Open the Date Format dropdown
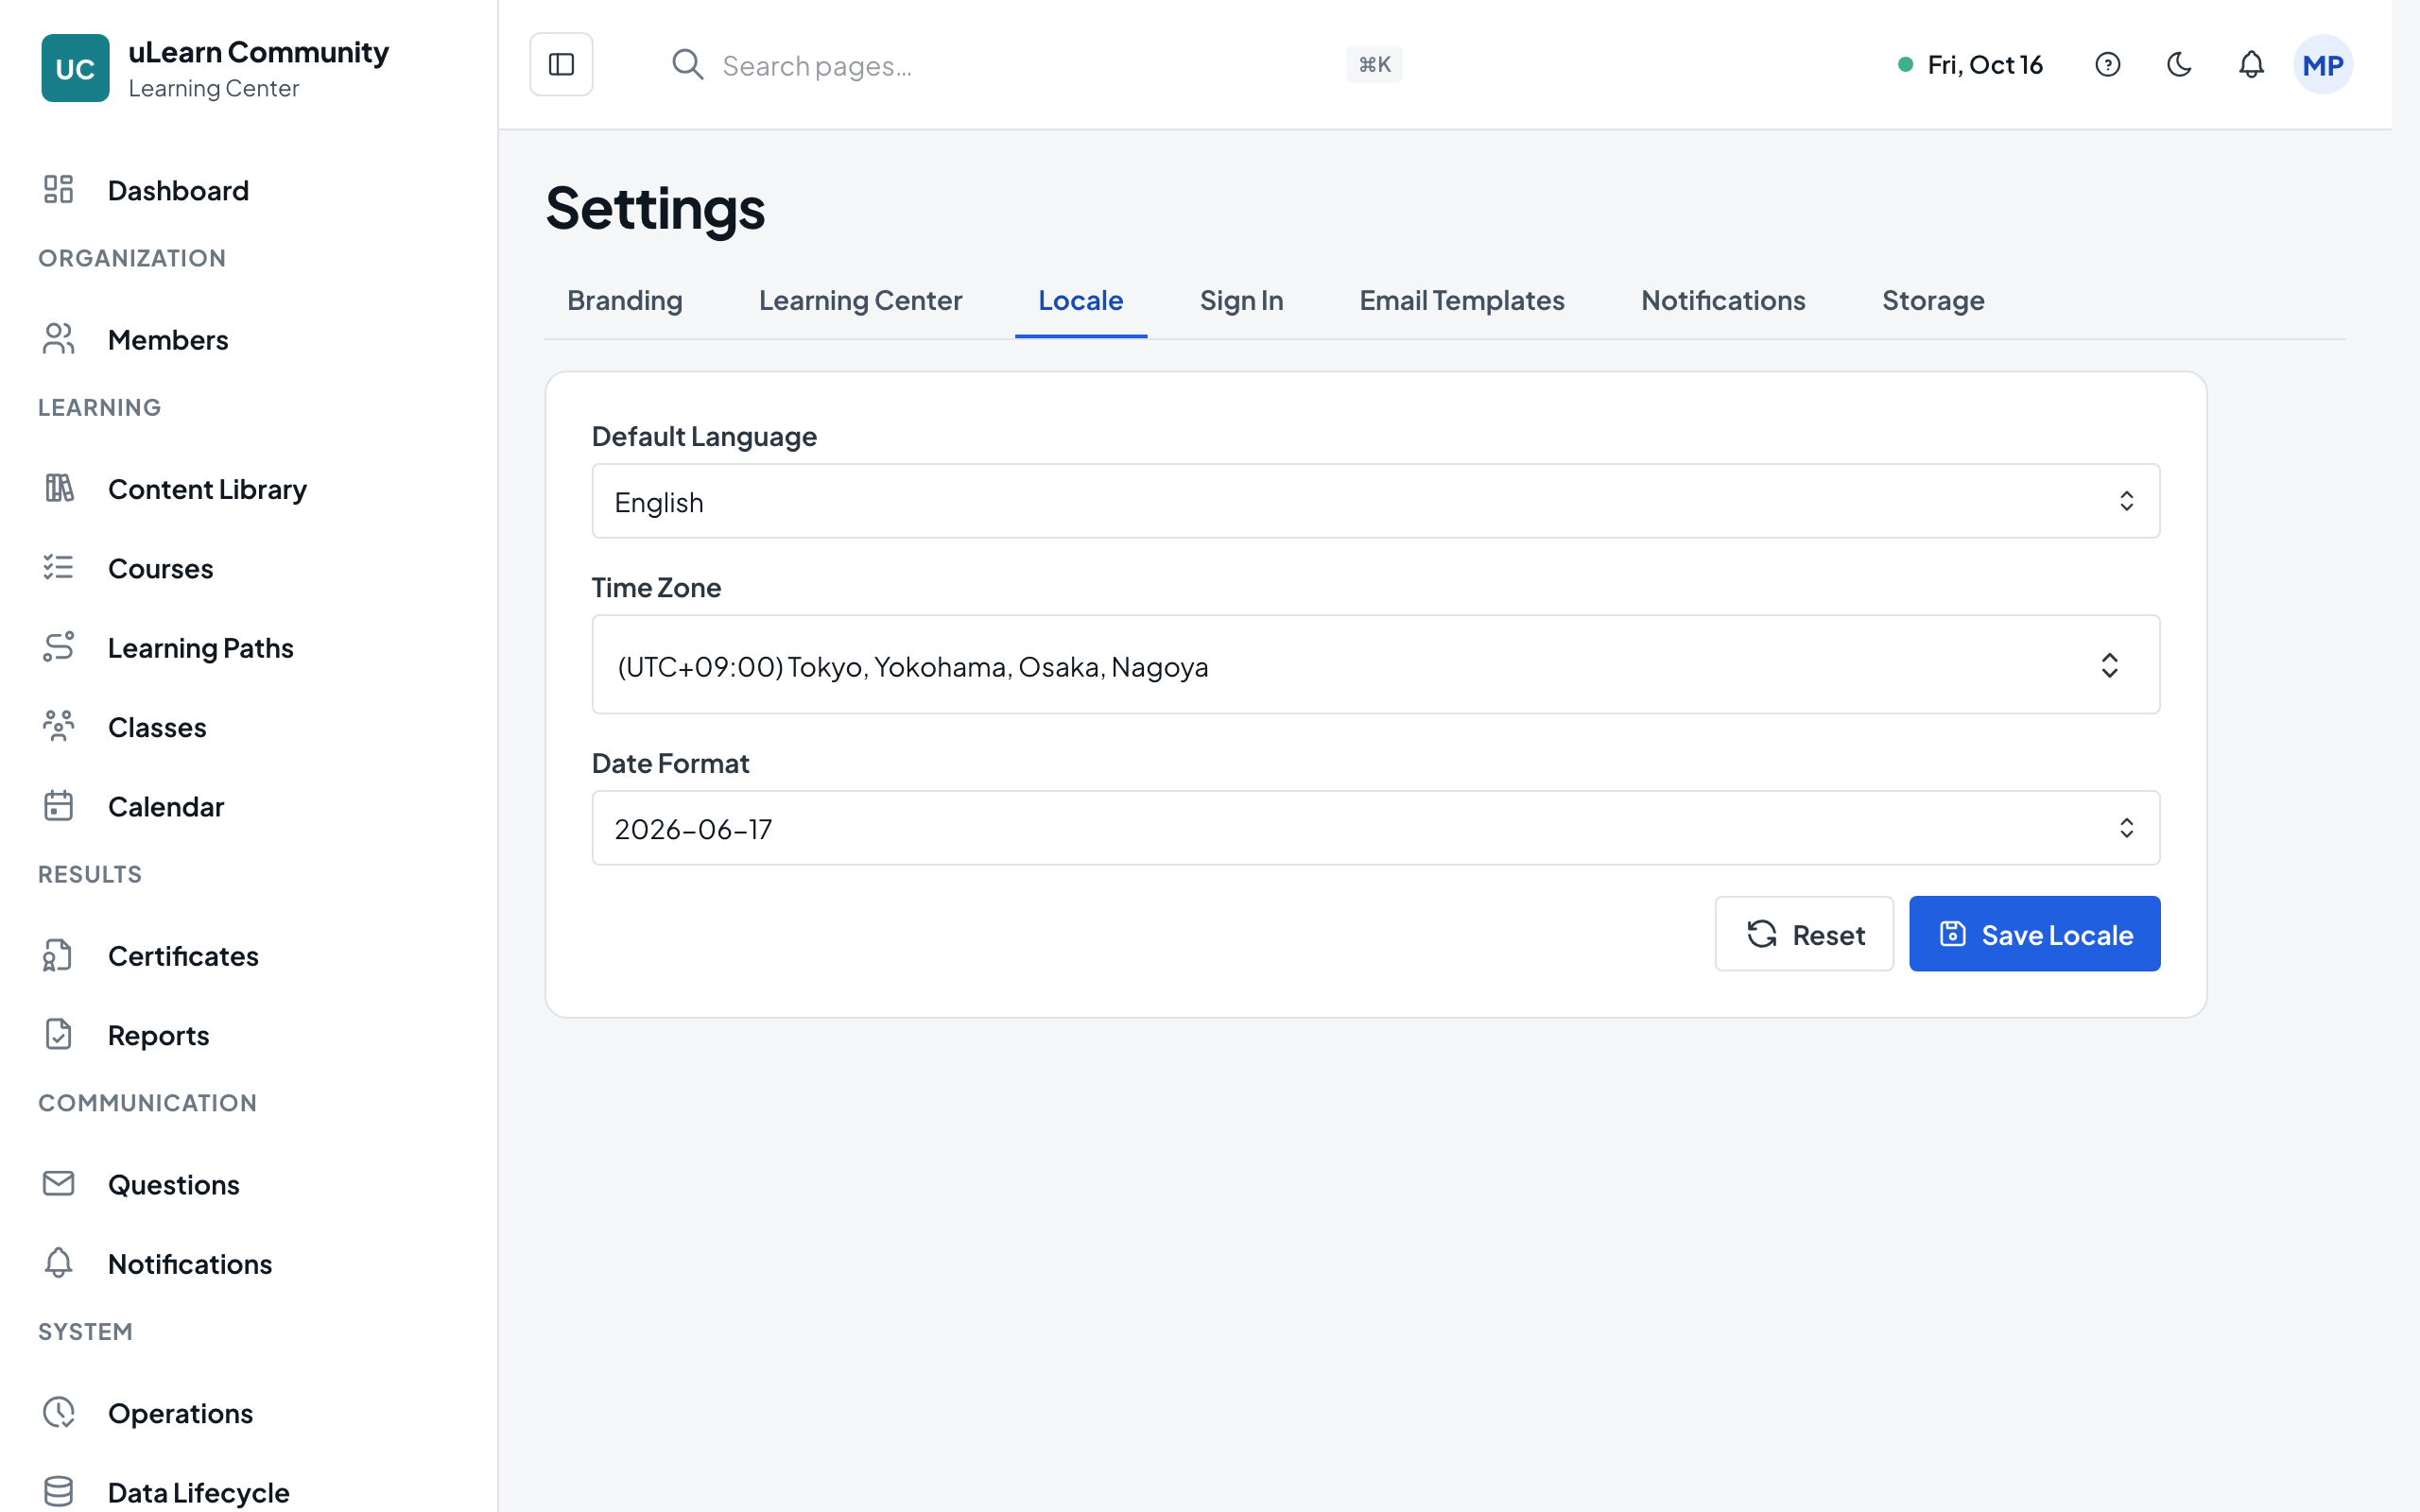 point(1376,828)
